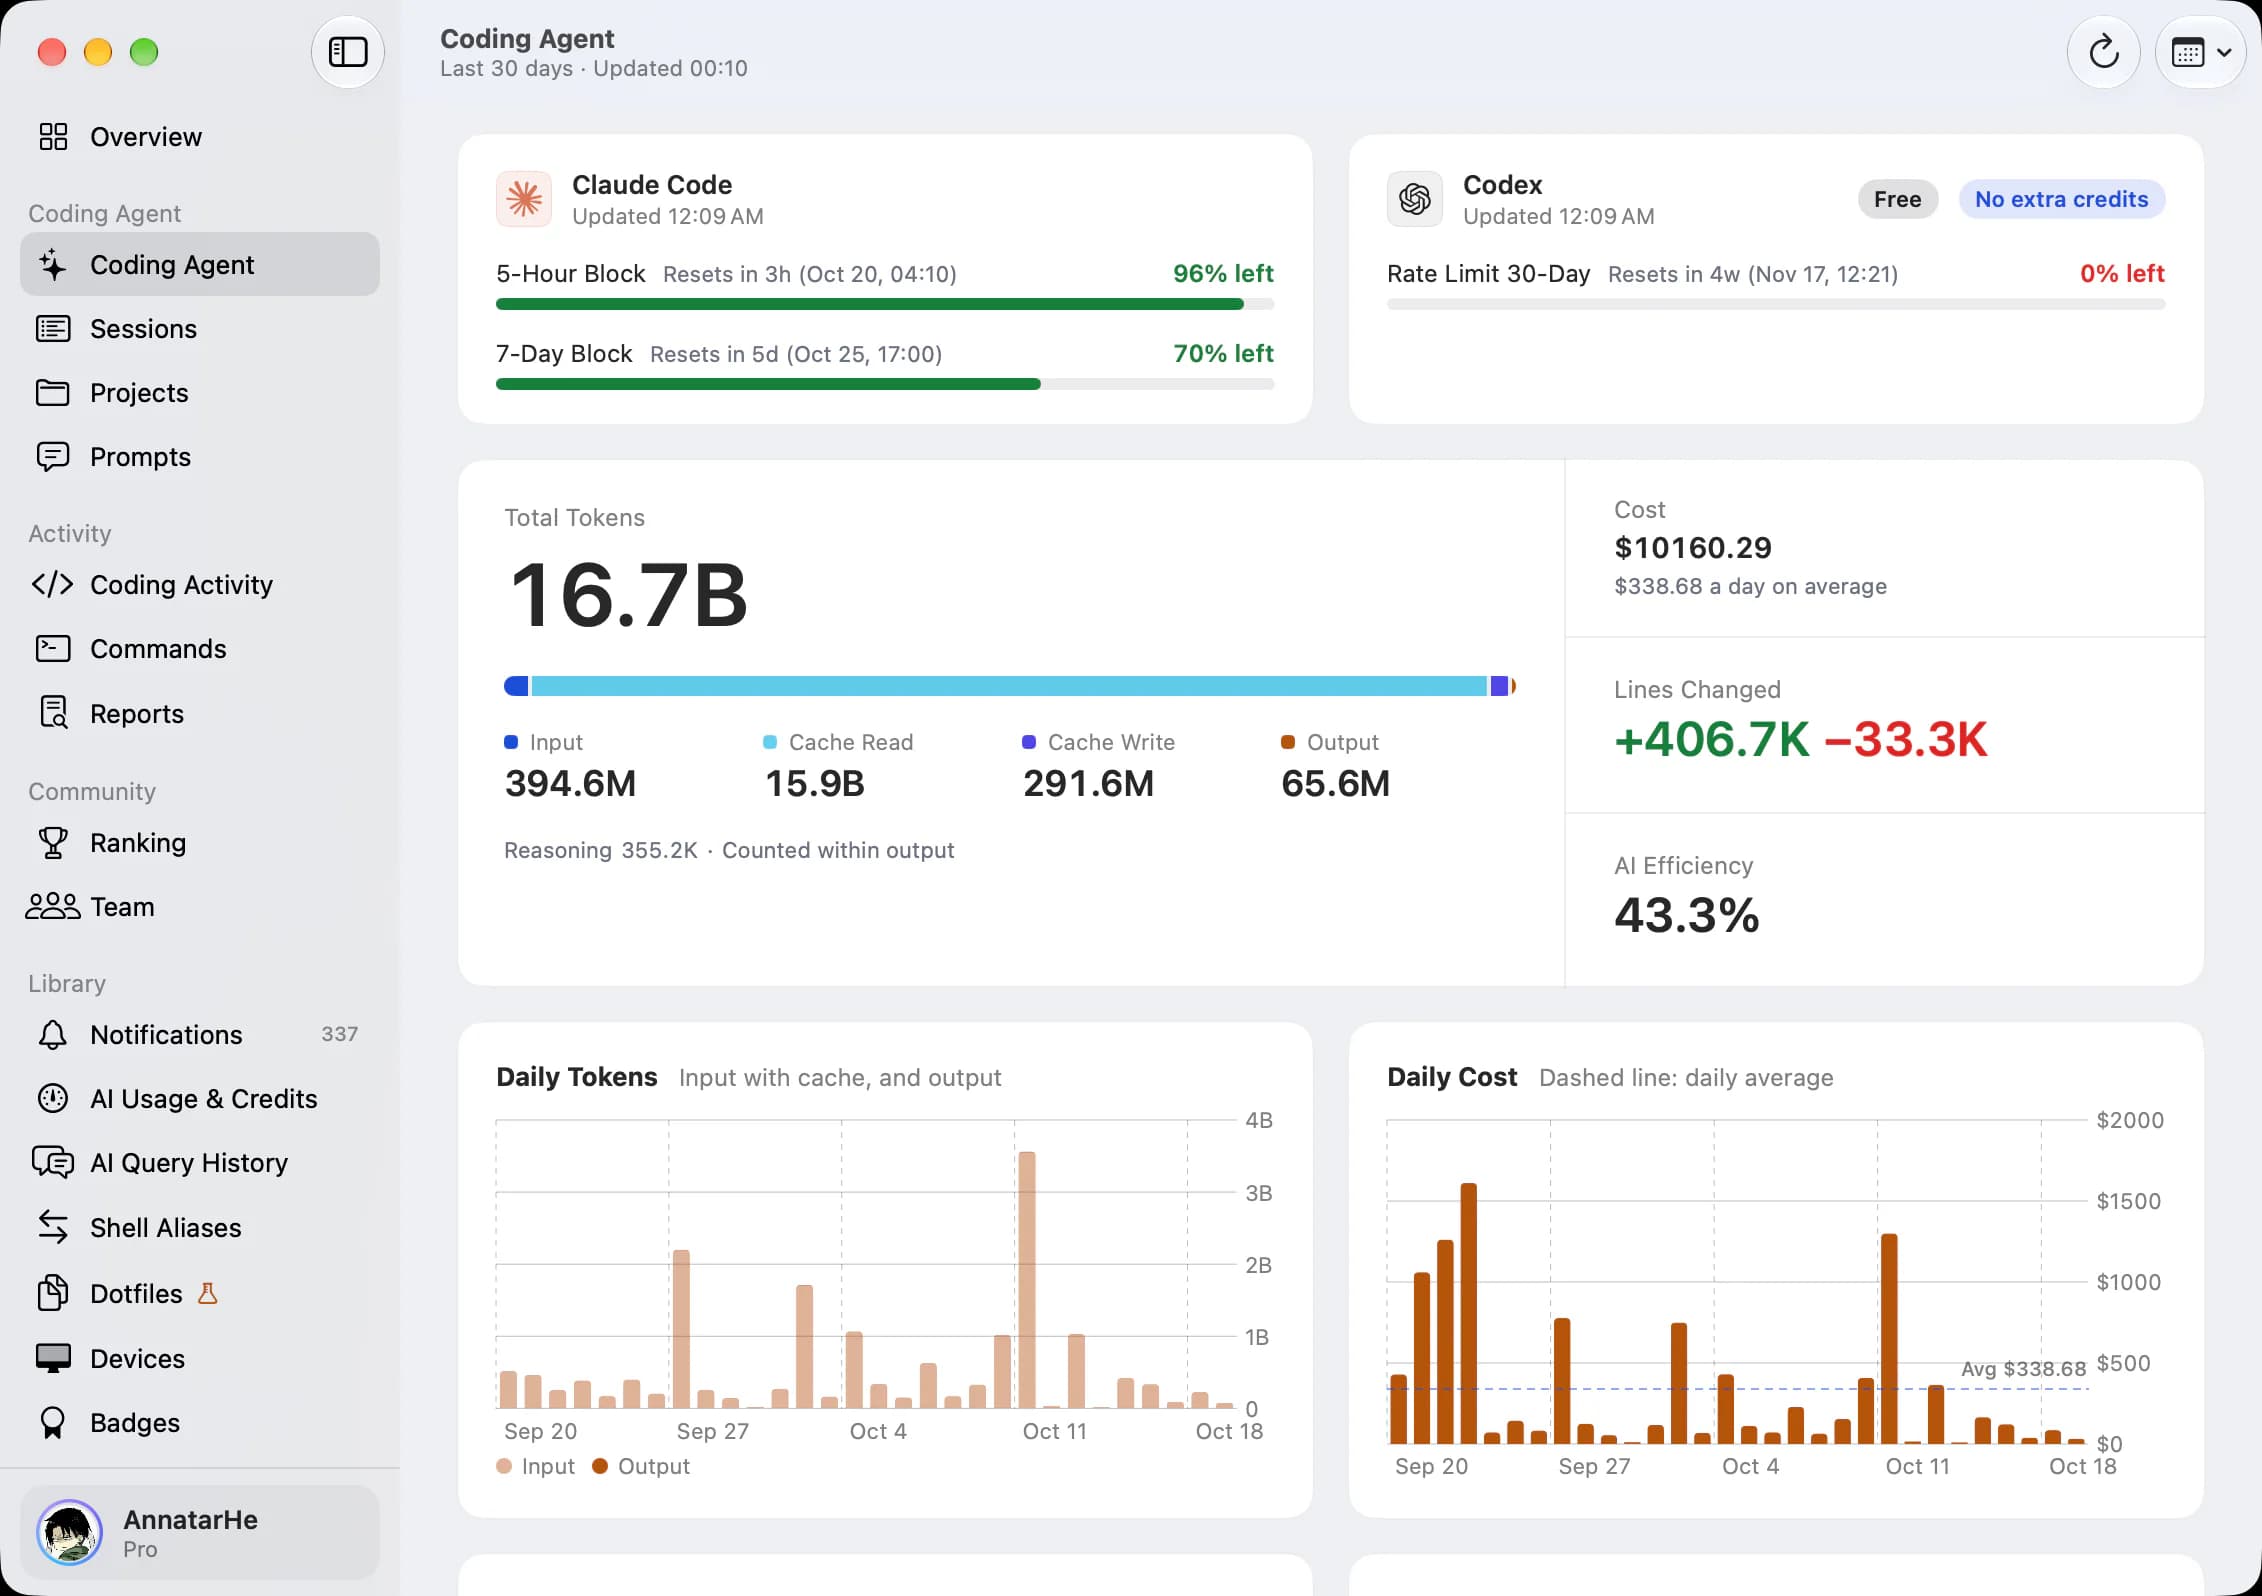2262x1596 pixels.
Task: Click the total cost $10160.29
Action: coord(1692,548)
